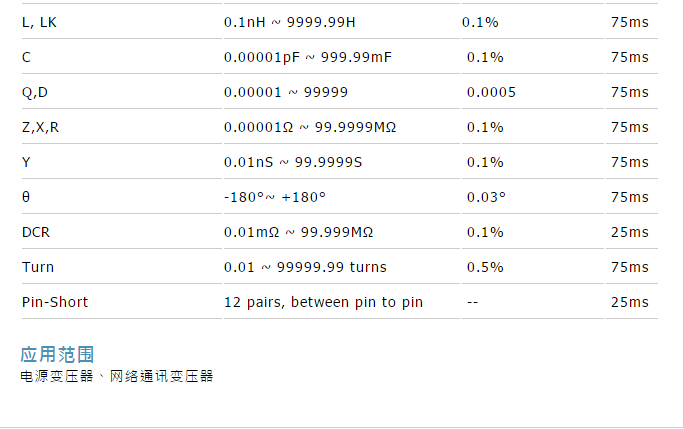
Task: Select the Turn parameter label
Action: (38, 267)
